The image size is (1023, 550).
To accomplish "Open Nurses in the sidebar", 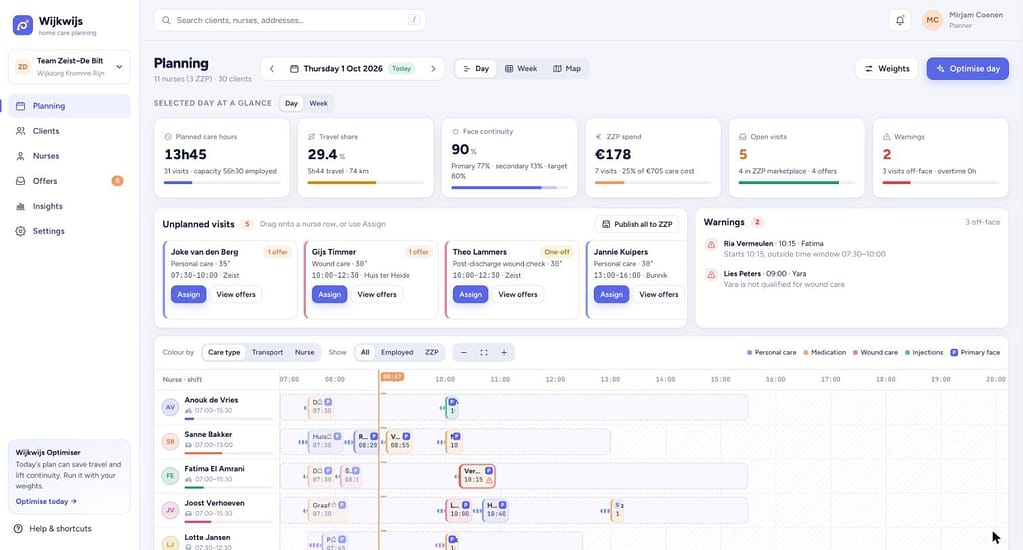I will [x=69, y=156].
